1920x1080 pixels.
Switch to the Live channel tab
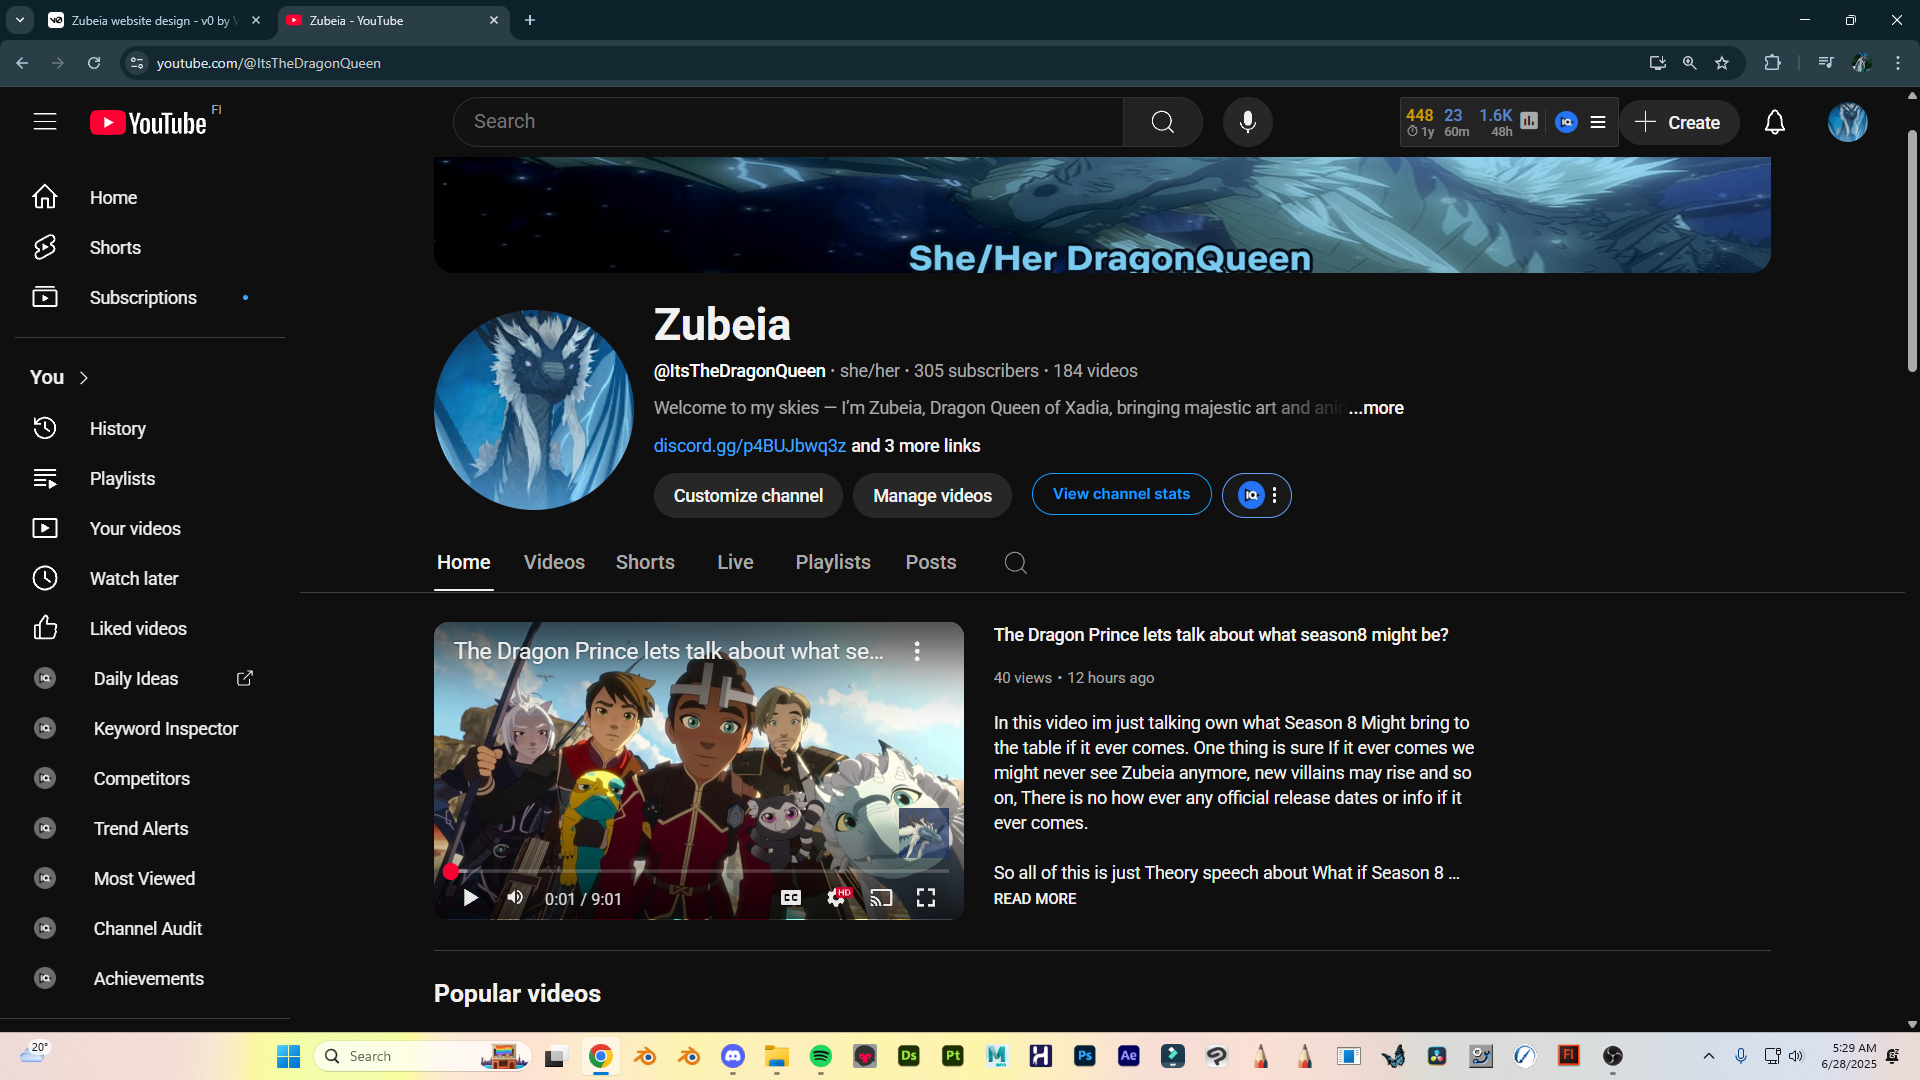click(x=735, y=563)
